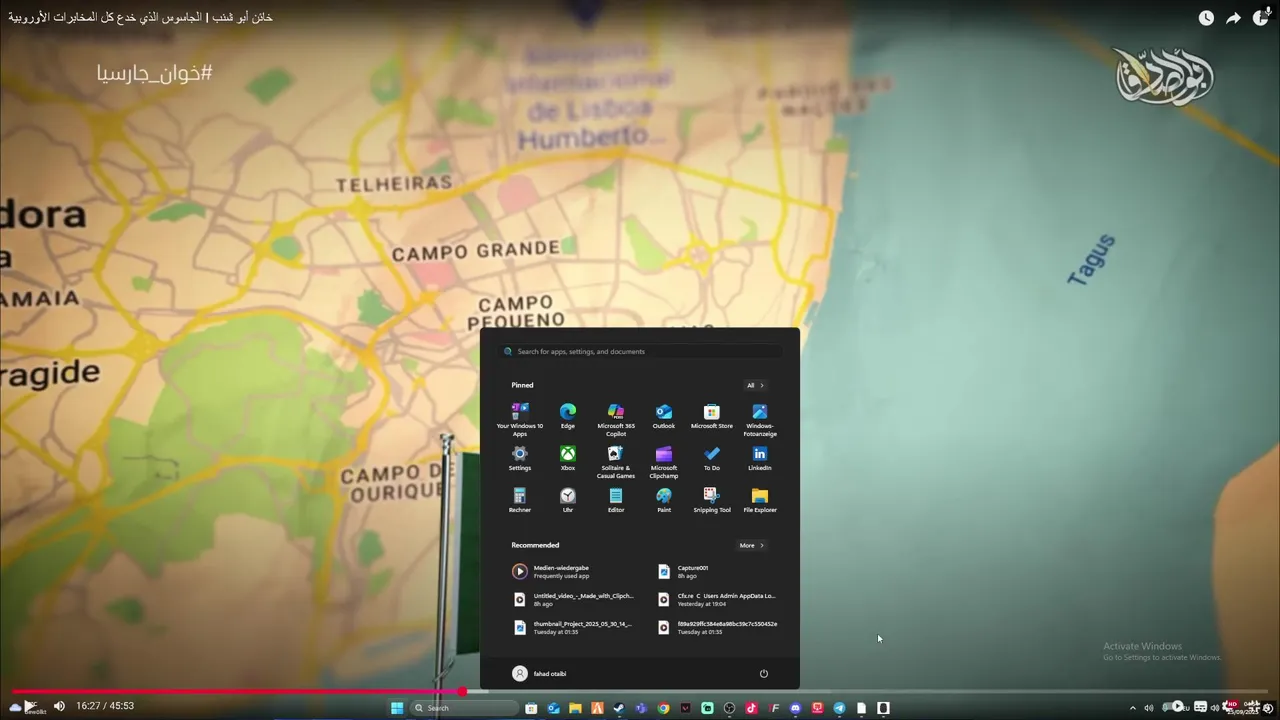Image resolution: width=1280 pixels, height=720 pixels.
Task: Open recommended file f89a929ffc384e8a98bc39c7c550452e
Action: pos(716,627)
